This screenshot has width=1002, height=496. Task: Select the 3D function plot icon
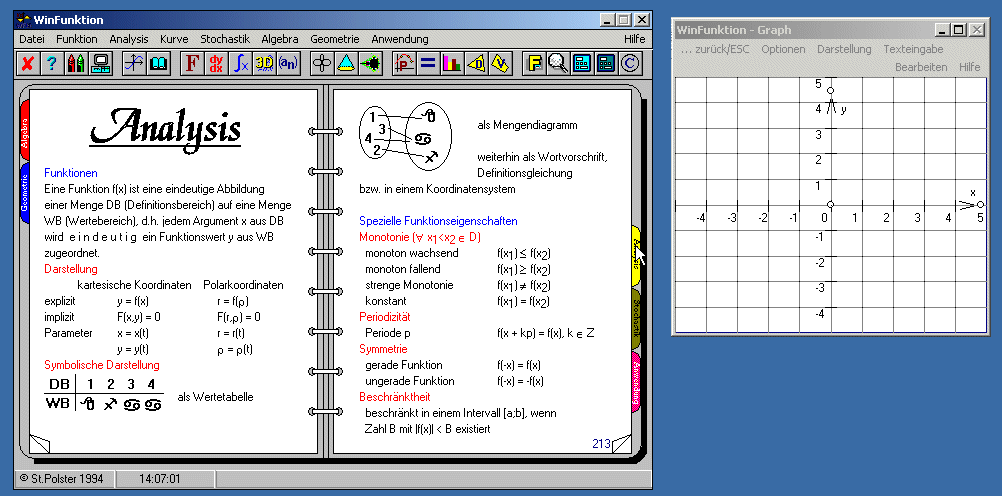pyautogui.click(x=264, y=63)
